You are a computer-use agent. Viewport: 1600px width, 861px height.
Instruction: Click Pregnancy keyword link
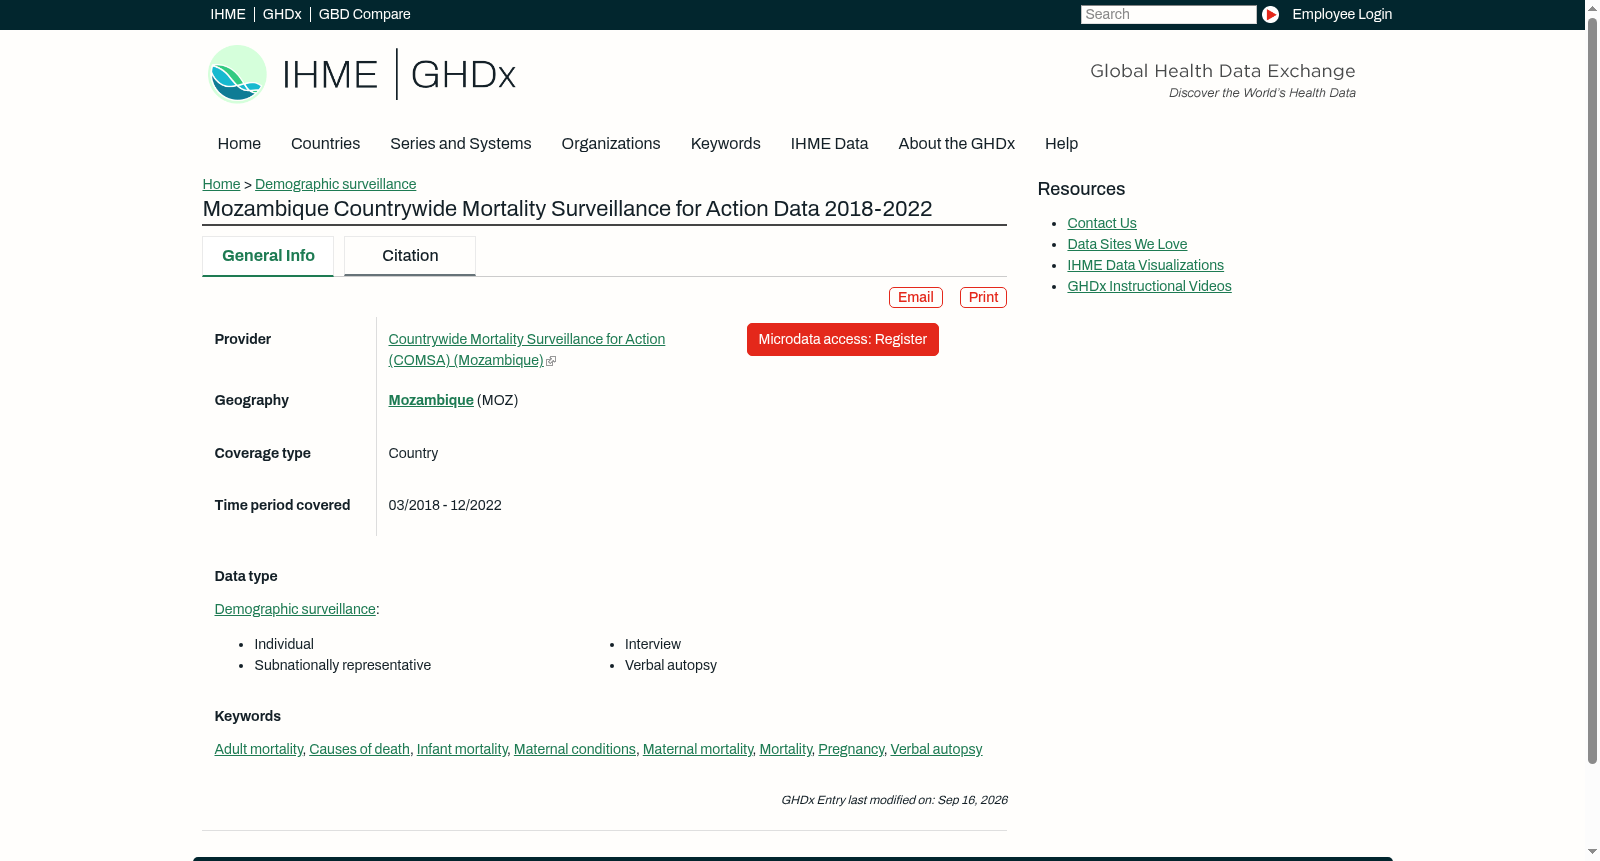[851, 749]
